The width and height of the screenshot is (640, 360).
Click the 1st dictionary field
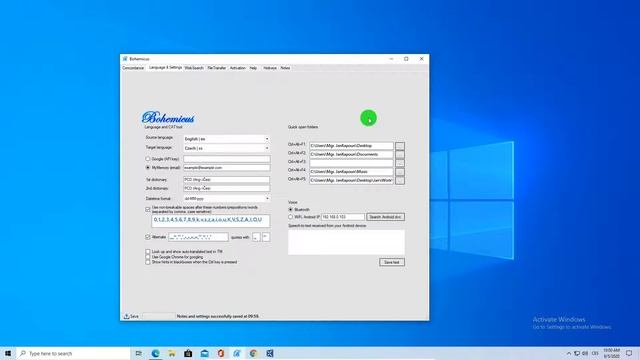[227, 180]
